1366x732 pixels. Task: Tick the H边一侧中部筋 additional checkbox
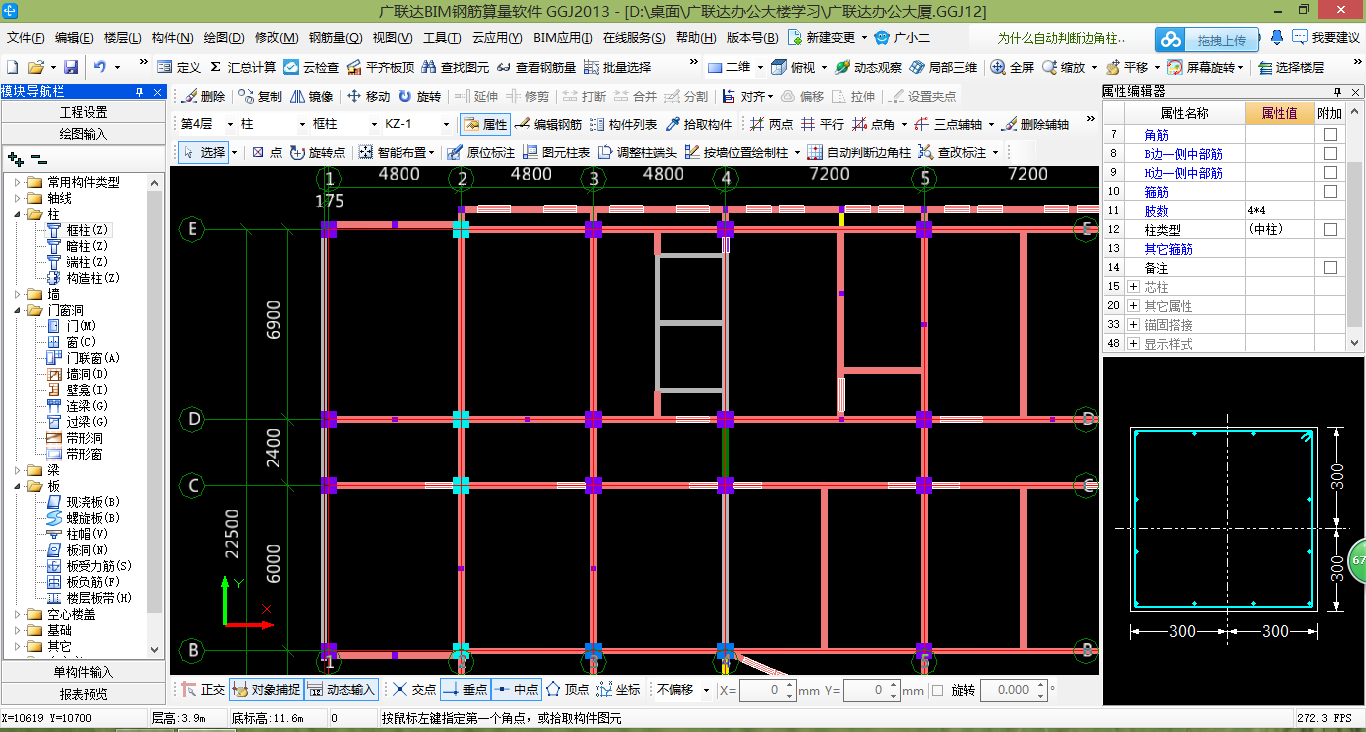pyautogui.click(x=1330, y=173)
